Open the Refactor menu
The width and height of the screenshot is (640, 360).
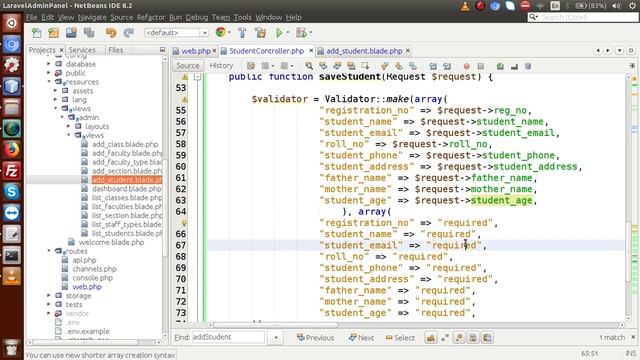tap(151, 17)
